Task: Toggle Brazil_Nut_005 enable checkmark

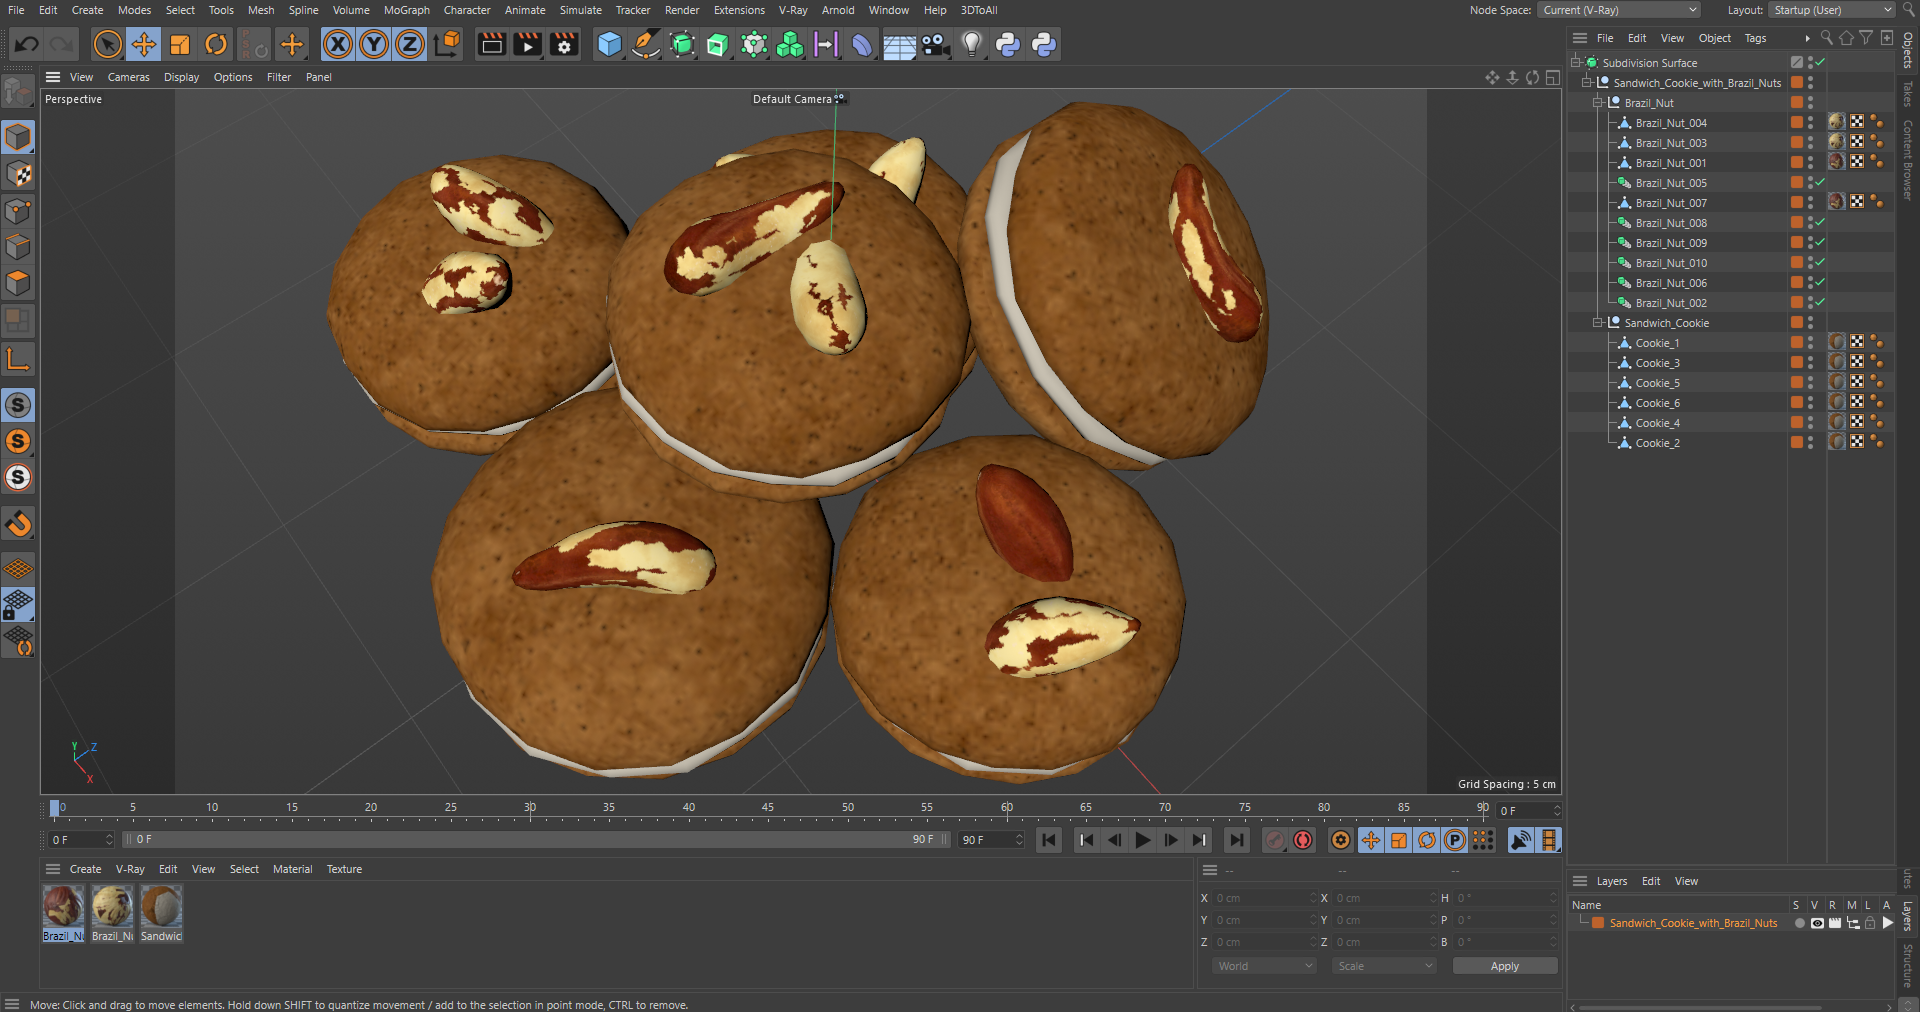Action: (1820, 182)
